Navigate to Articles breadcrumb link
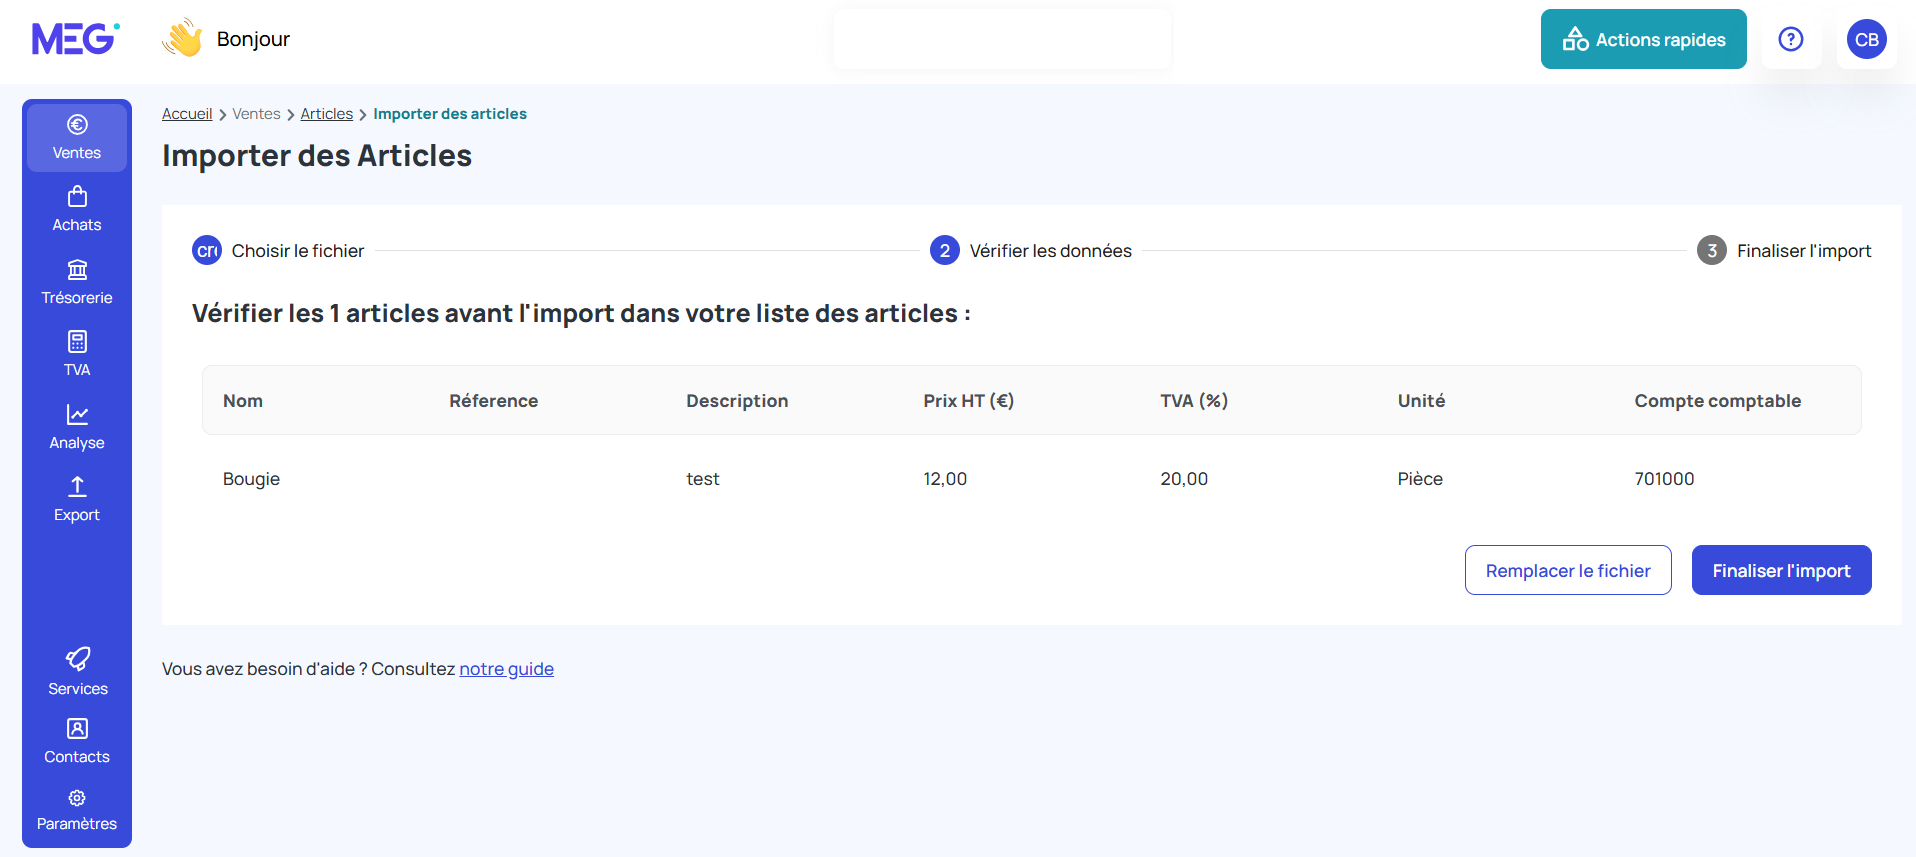 tap(326, 114)
